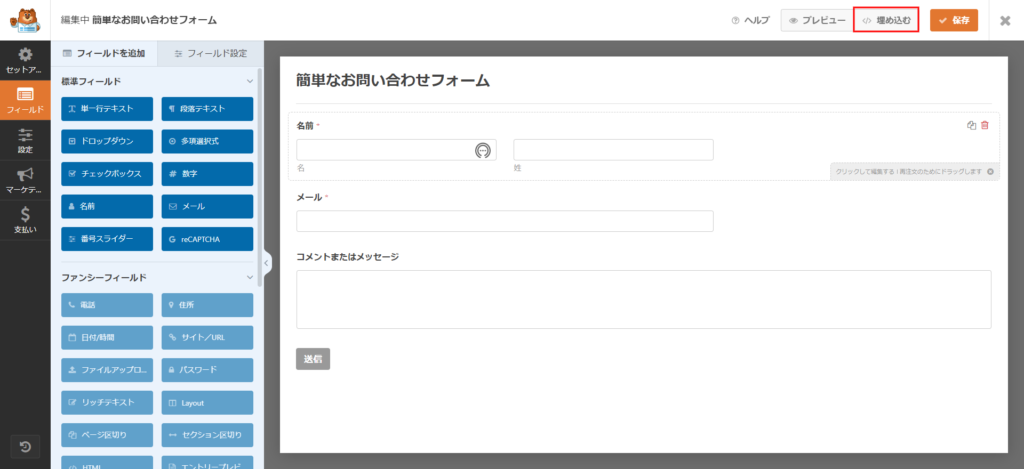Add a Website/URL (サイト/URL) field

click(207, 338)
